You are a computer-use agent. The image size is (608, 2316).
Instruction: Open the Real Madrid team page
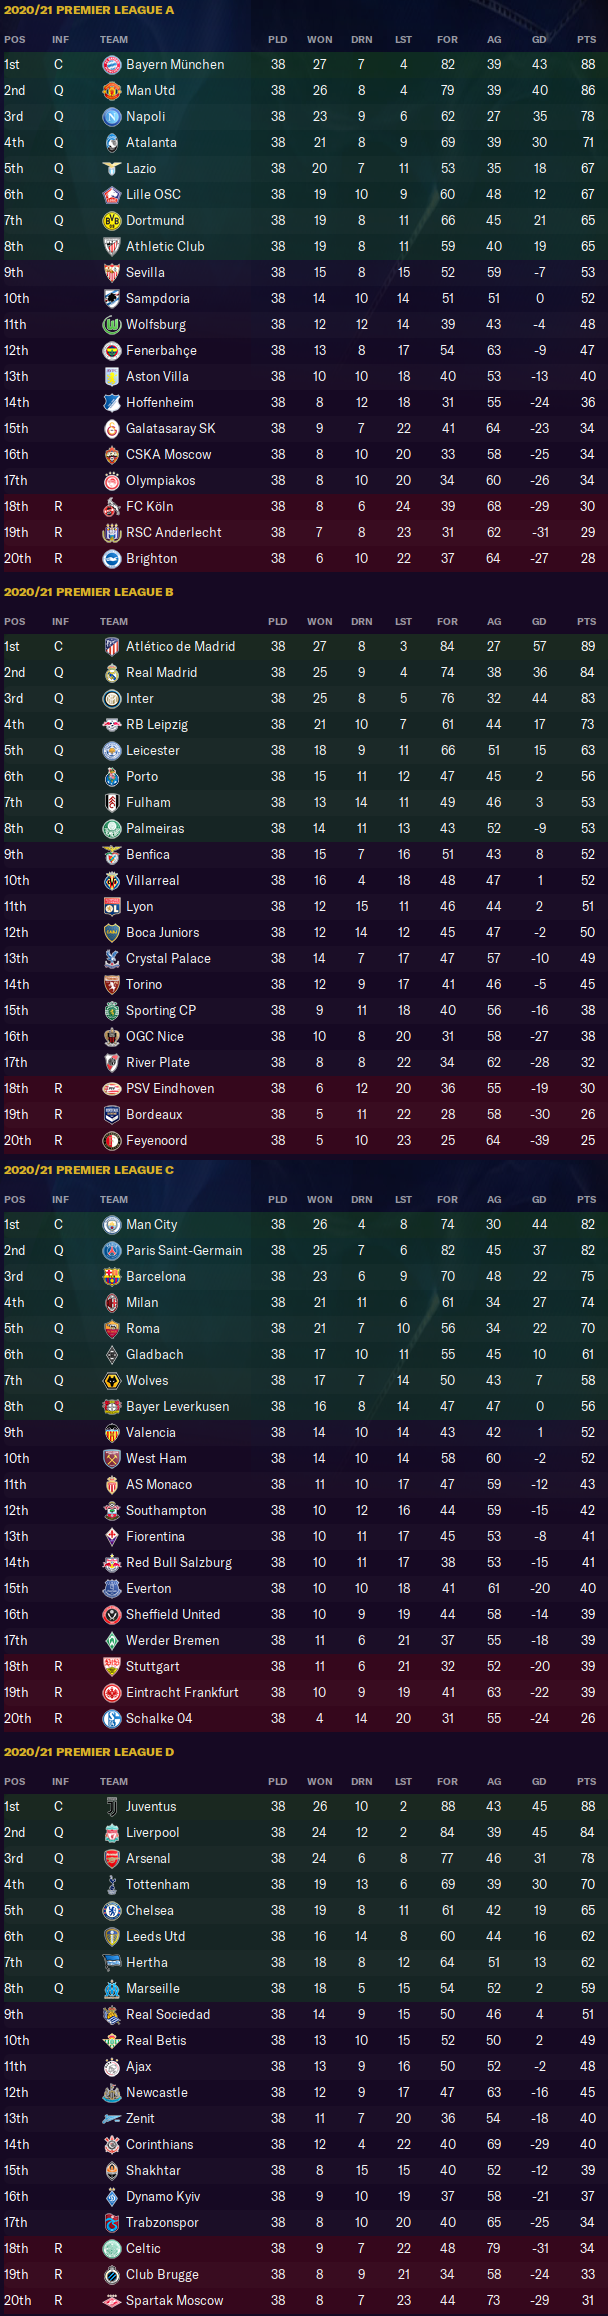[161, 672]
